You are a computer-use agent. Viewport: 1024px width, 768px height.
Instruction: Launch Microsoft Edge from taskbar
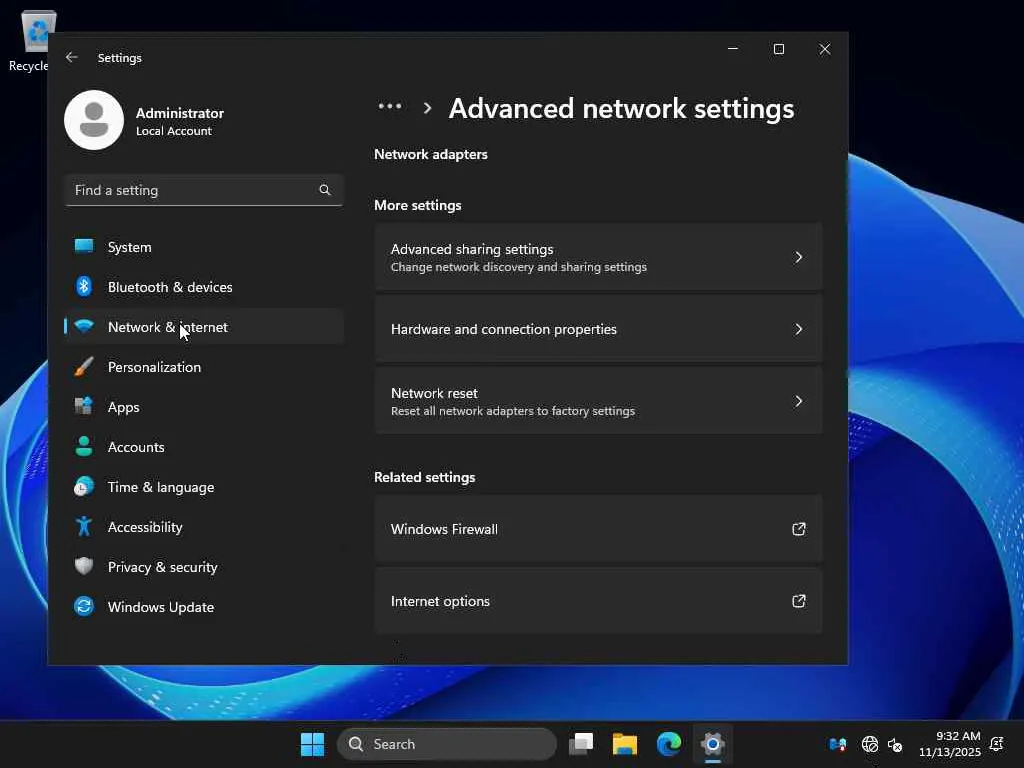click(669, 744)
